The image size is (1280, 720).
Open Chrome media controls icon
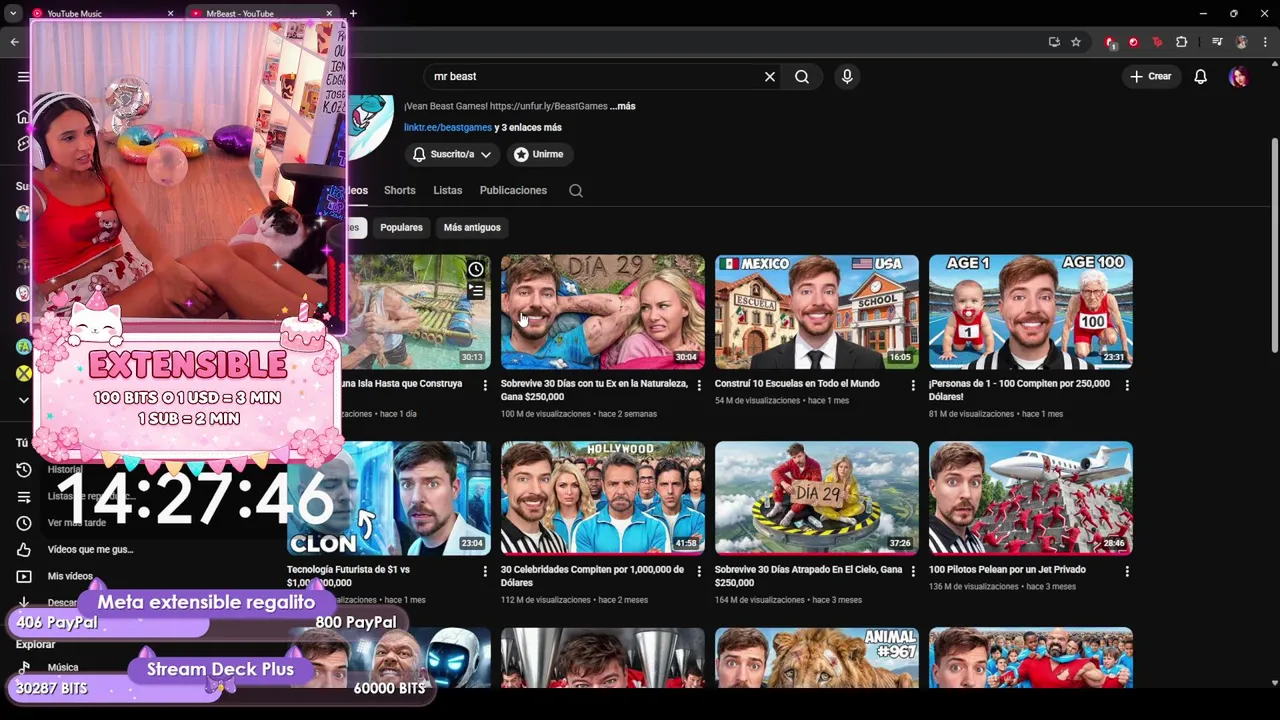pyautogui.click(x=1217, y=42)
